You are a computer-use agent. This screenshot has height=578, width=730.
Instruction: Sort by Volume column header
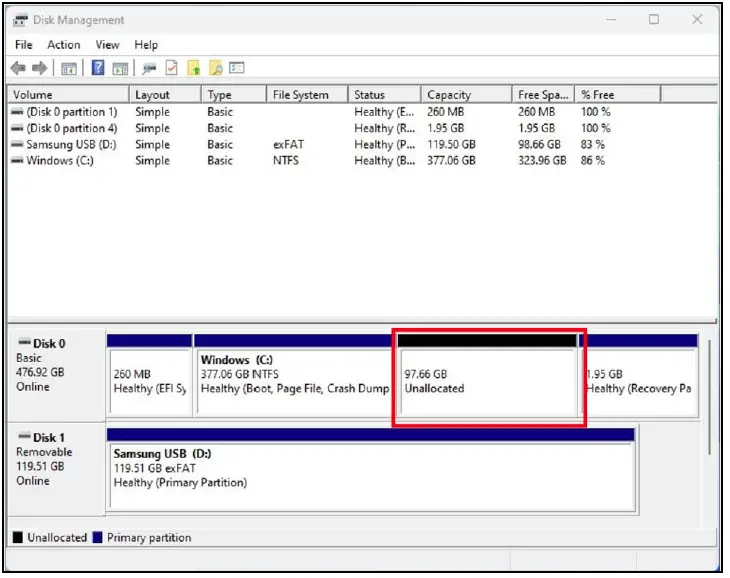68,94
